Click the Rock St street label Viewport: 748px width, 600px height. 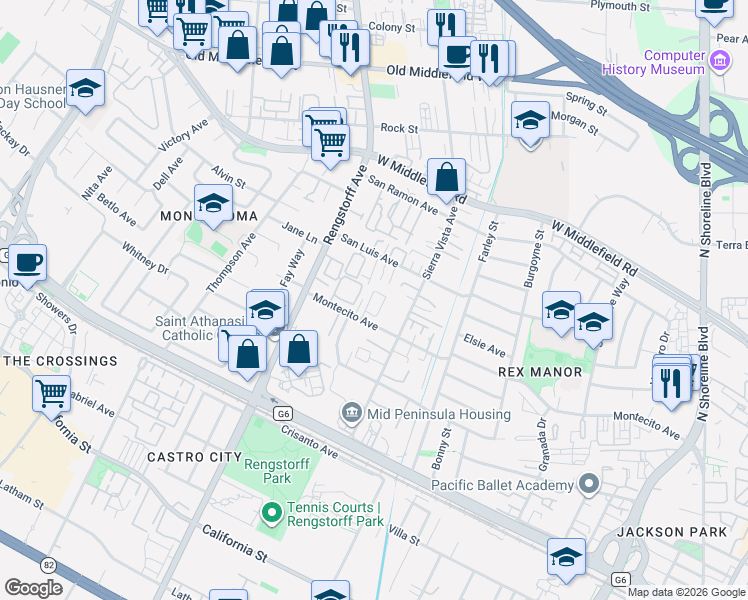[x=399, y=128]
